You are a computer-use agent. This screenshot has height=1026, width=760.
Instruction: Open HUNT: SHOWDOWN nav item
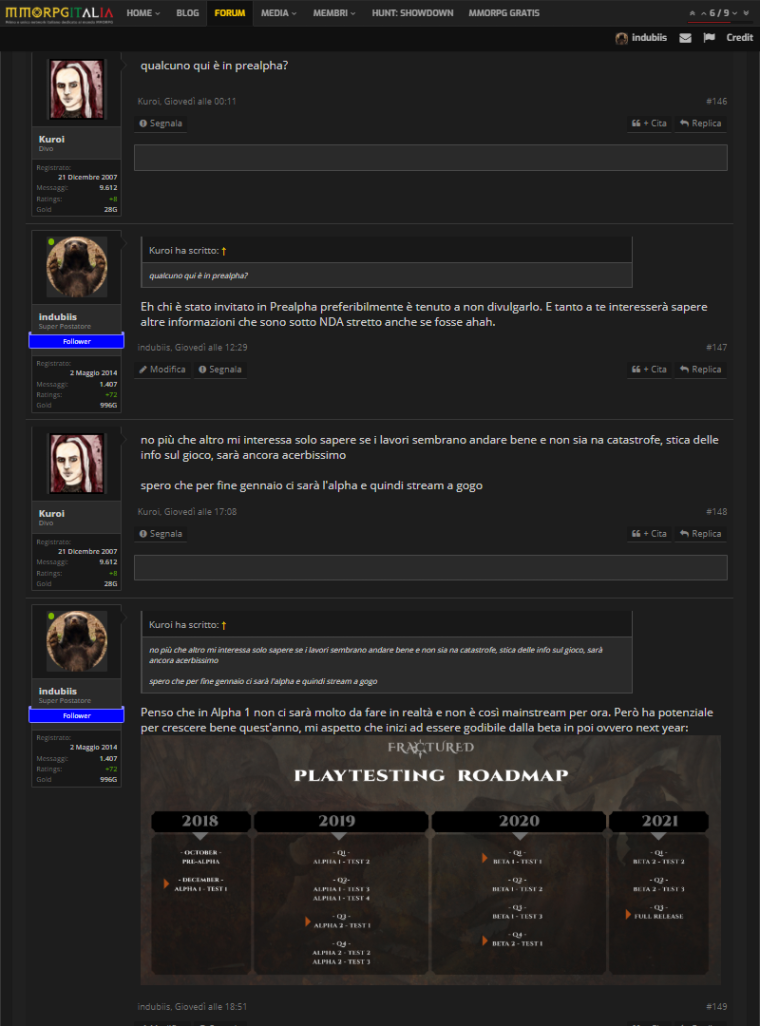coord(412,13)
